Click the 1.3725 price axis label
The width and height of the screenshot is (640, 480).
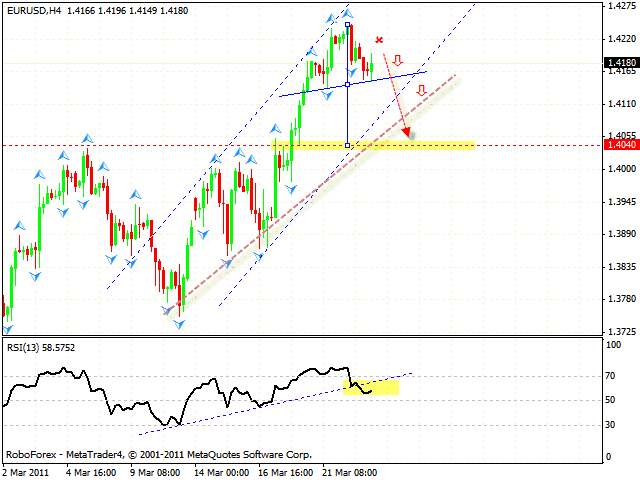[x=622, y=331]
